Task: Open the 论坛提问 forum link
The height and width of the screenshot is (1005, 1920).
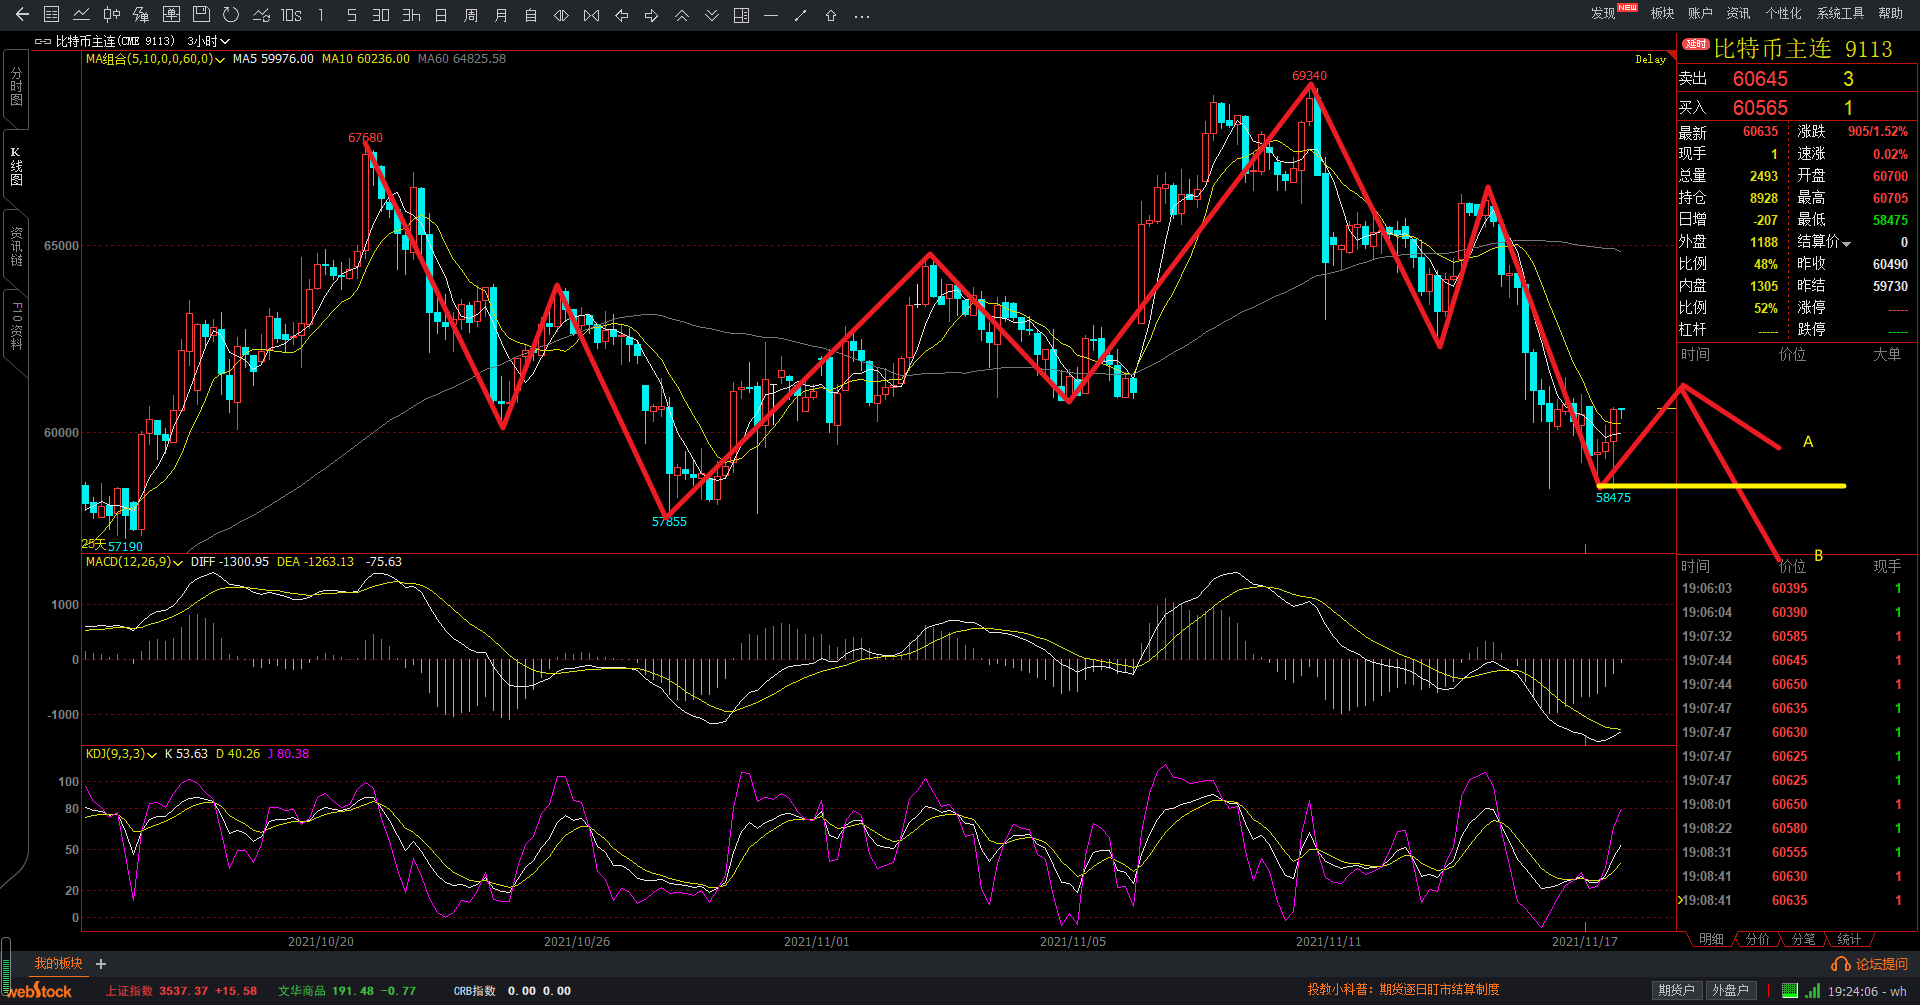Action: (1871, 964)
